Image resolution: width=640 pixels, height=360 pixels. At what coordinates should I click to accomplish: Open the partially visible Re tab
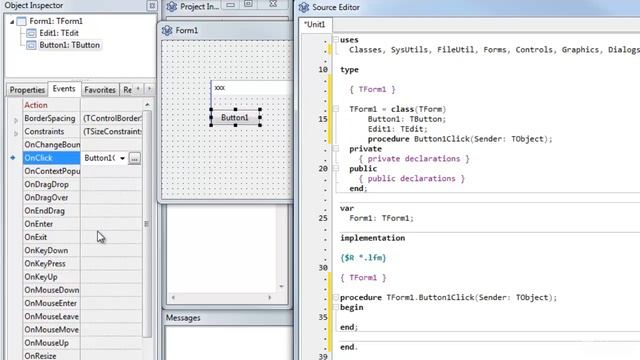(x=127, y=90)
